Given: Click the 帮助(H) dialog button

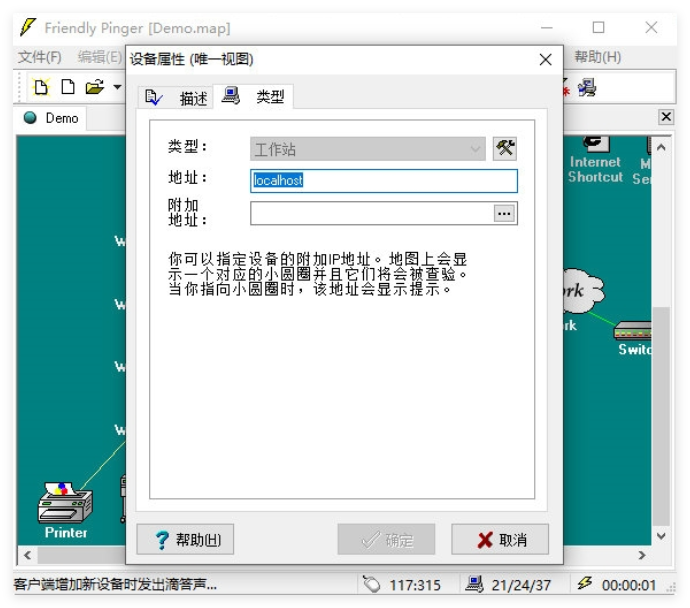Looking at the screenshot, I should [185, 539].
